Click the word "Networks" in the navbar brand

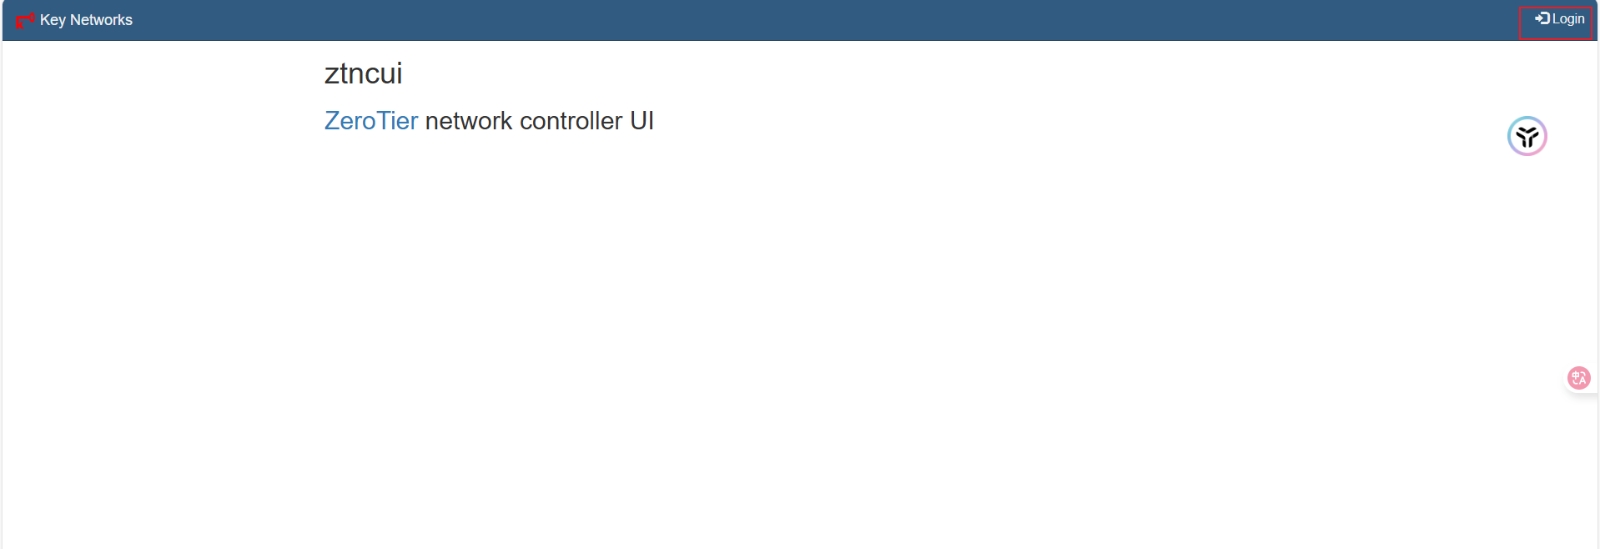[101, 20]
